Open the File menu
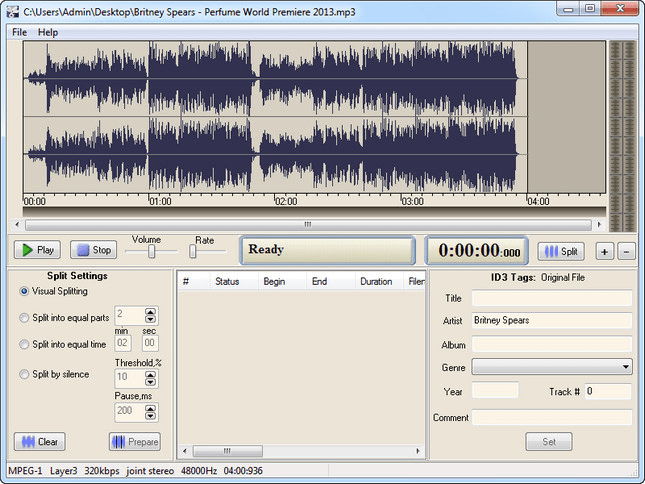645x484 pixels. coord(19,32)
